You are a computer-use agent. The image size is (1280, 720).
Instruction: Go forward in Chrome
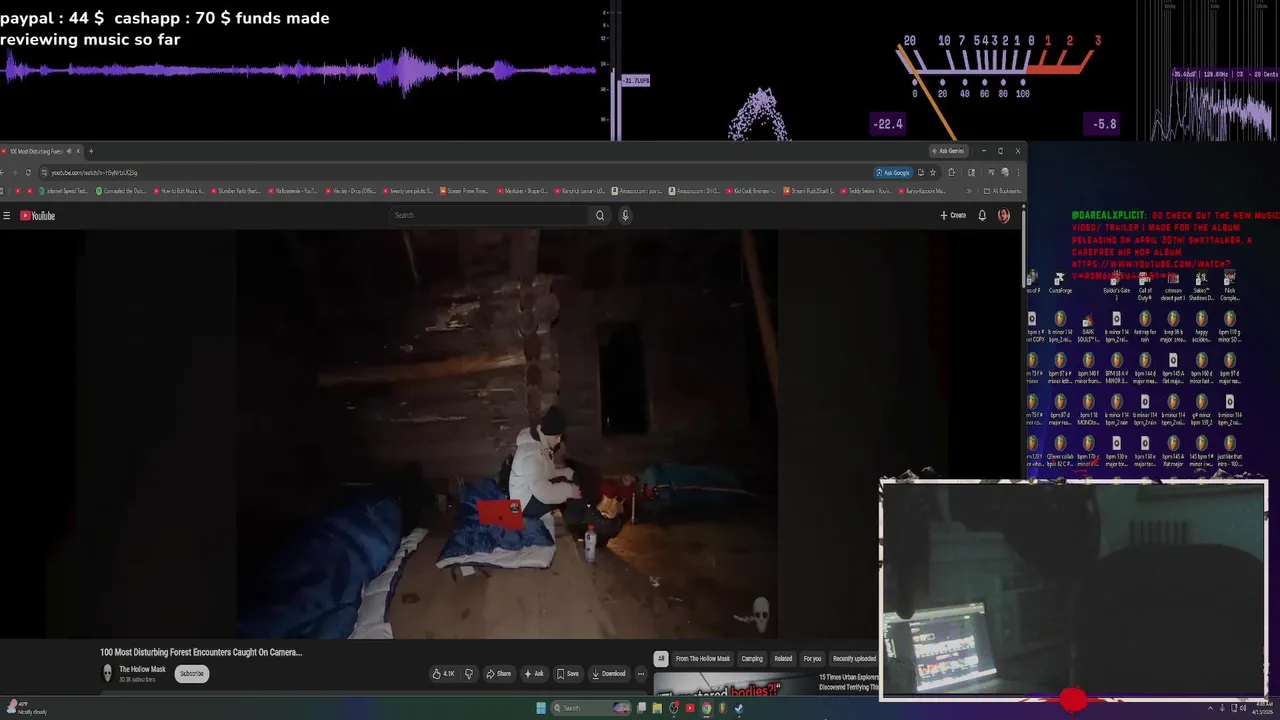(16, 172)
